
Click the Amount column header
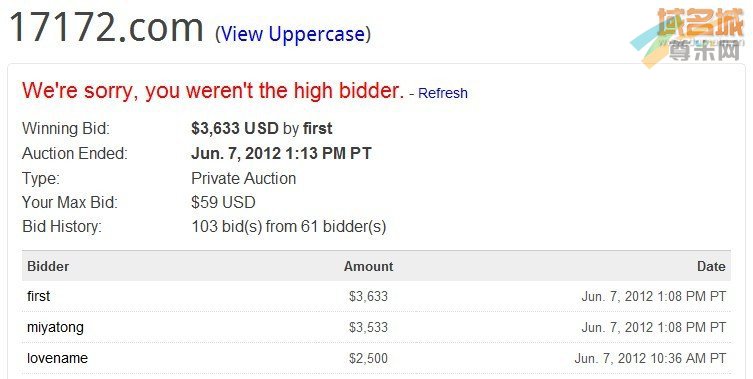click(x=368, y=266)
